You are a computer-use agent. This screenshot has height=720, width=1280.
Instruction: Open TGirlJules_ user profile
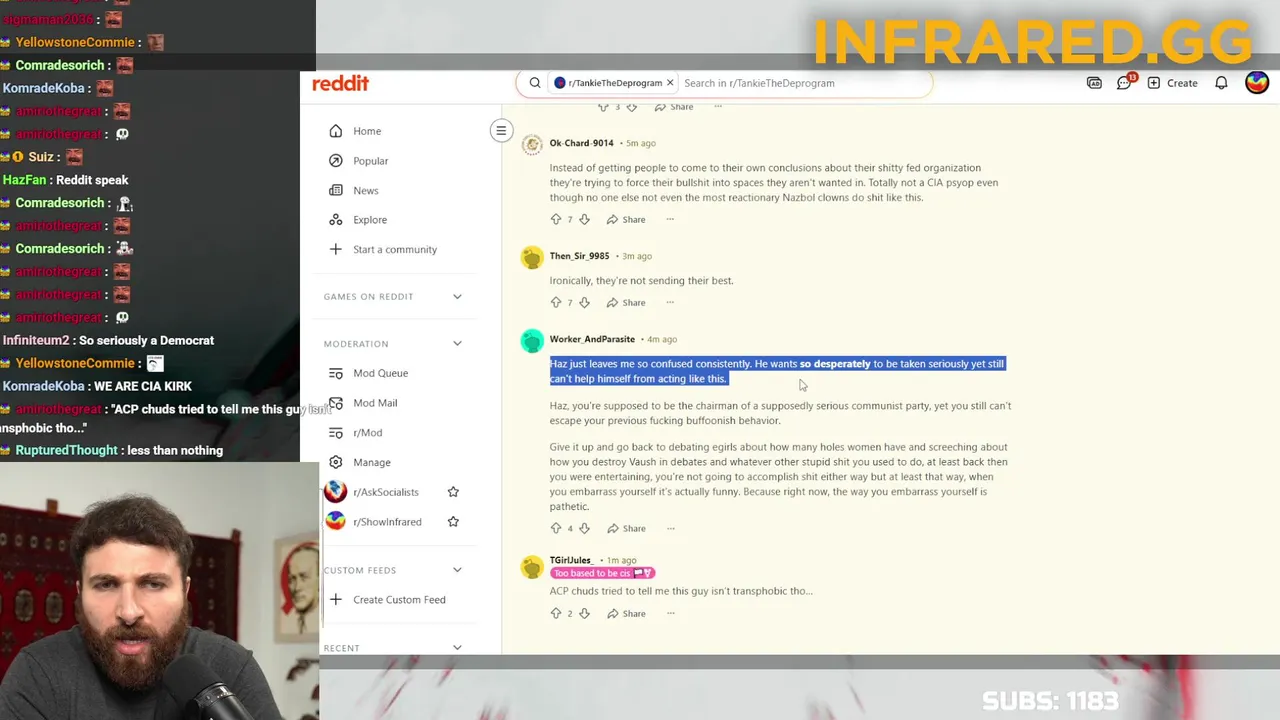coord(571,560)
